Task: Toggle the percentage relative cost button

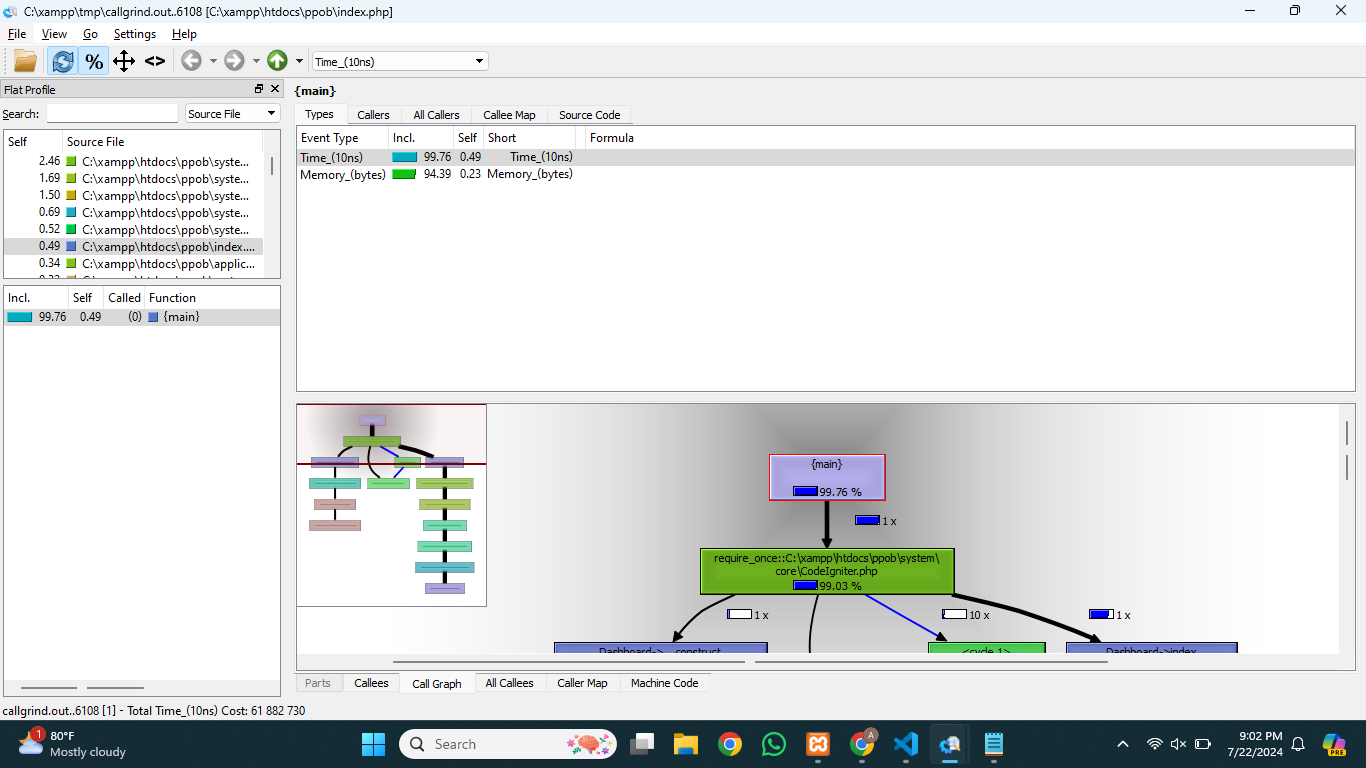Action: click(x=94, y=61)
